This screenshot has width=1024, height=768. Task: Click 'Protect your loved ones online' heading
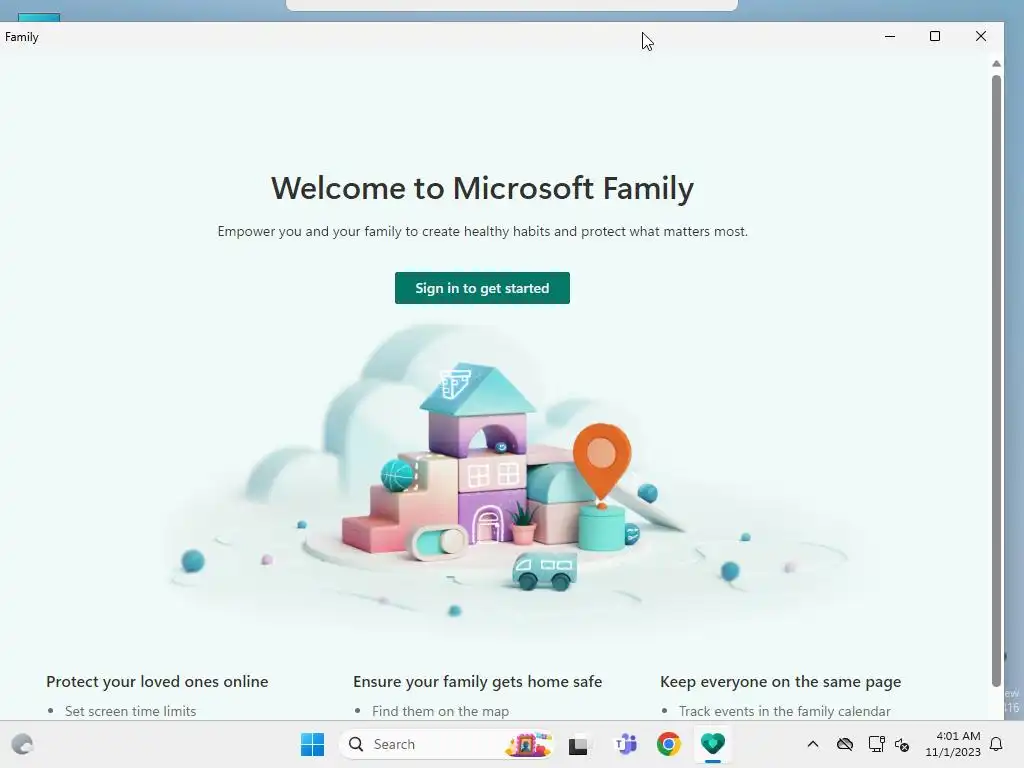tap(157, 681)
